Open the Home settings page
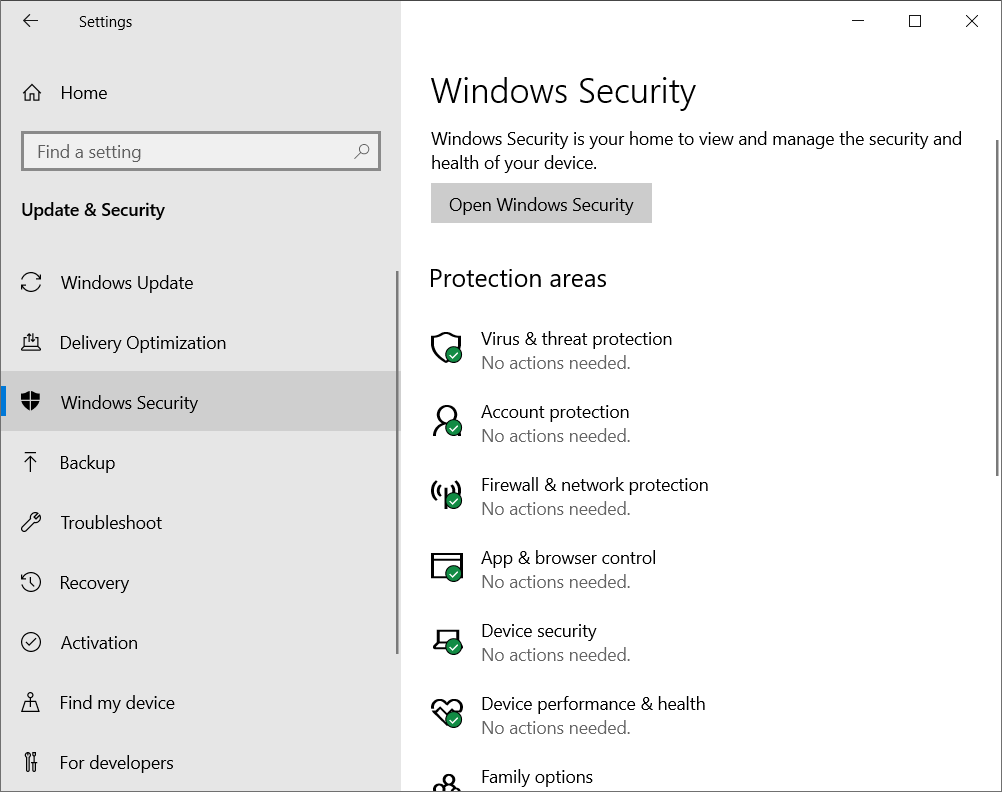Image resolution: width=1002 pixels, height=792 pixels. (84, 93)
